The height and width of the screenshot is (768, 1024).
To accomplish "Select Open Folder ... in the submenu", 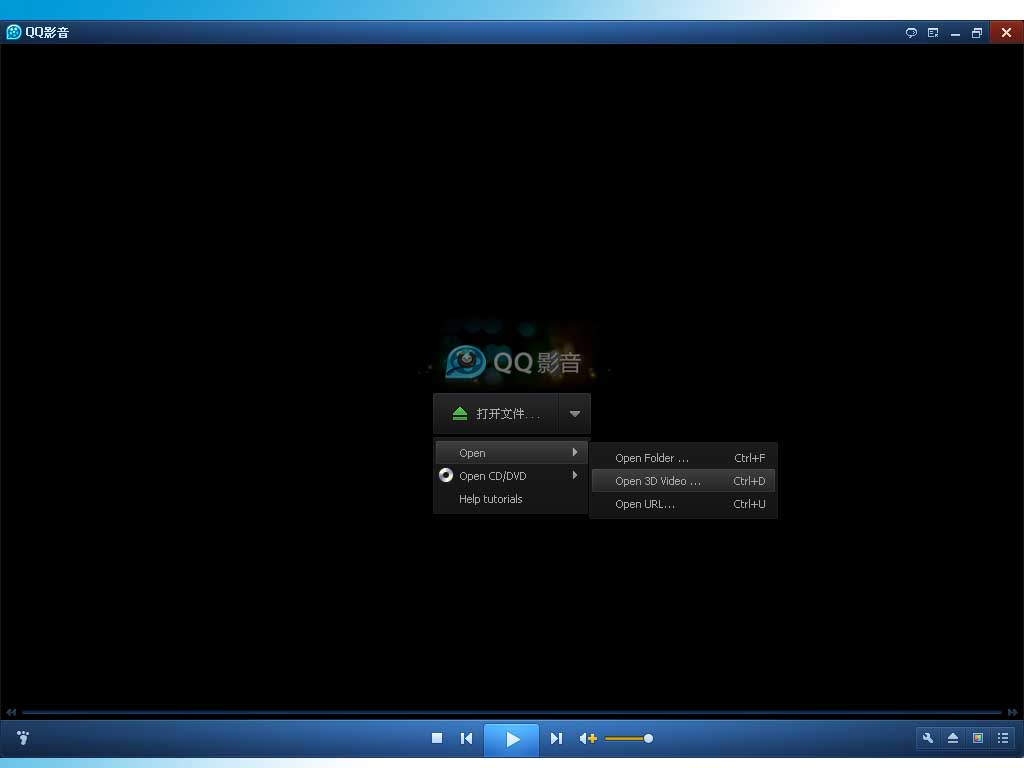I will click(683, 458).
